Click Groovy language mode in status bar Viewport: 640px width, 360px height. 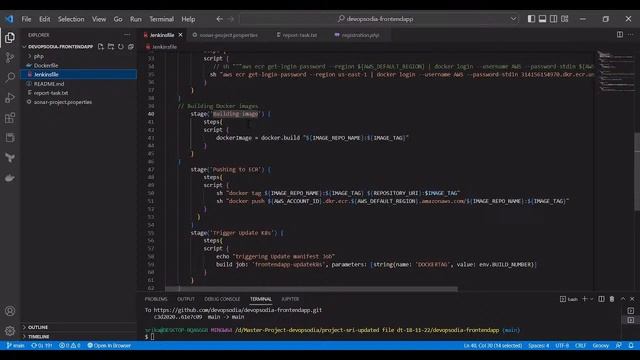pos(600,345)
